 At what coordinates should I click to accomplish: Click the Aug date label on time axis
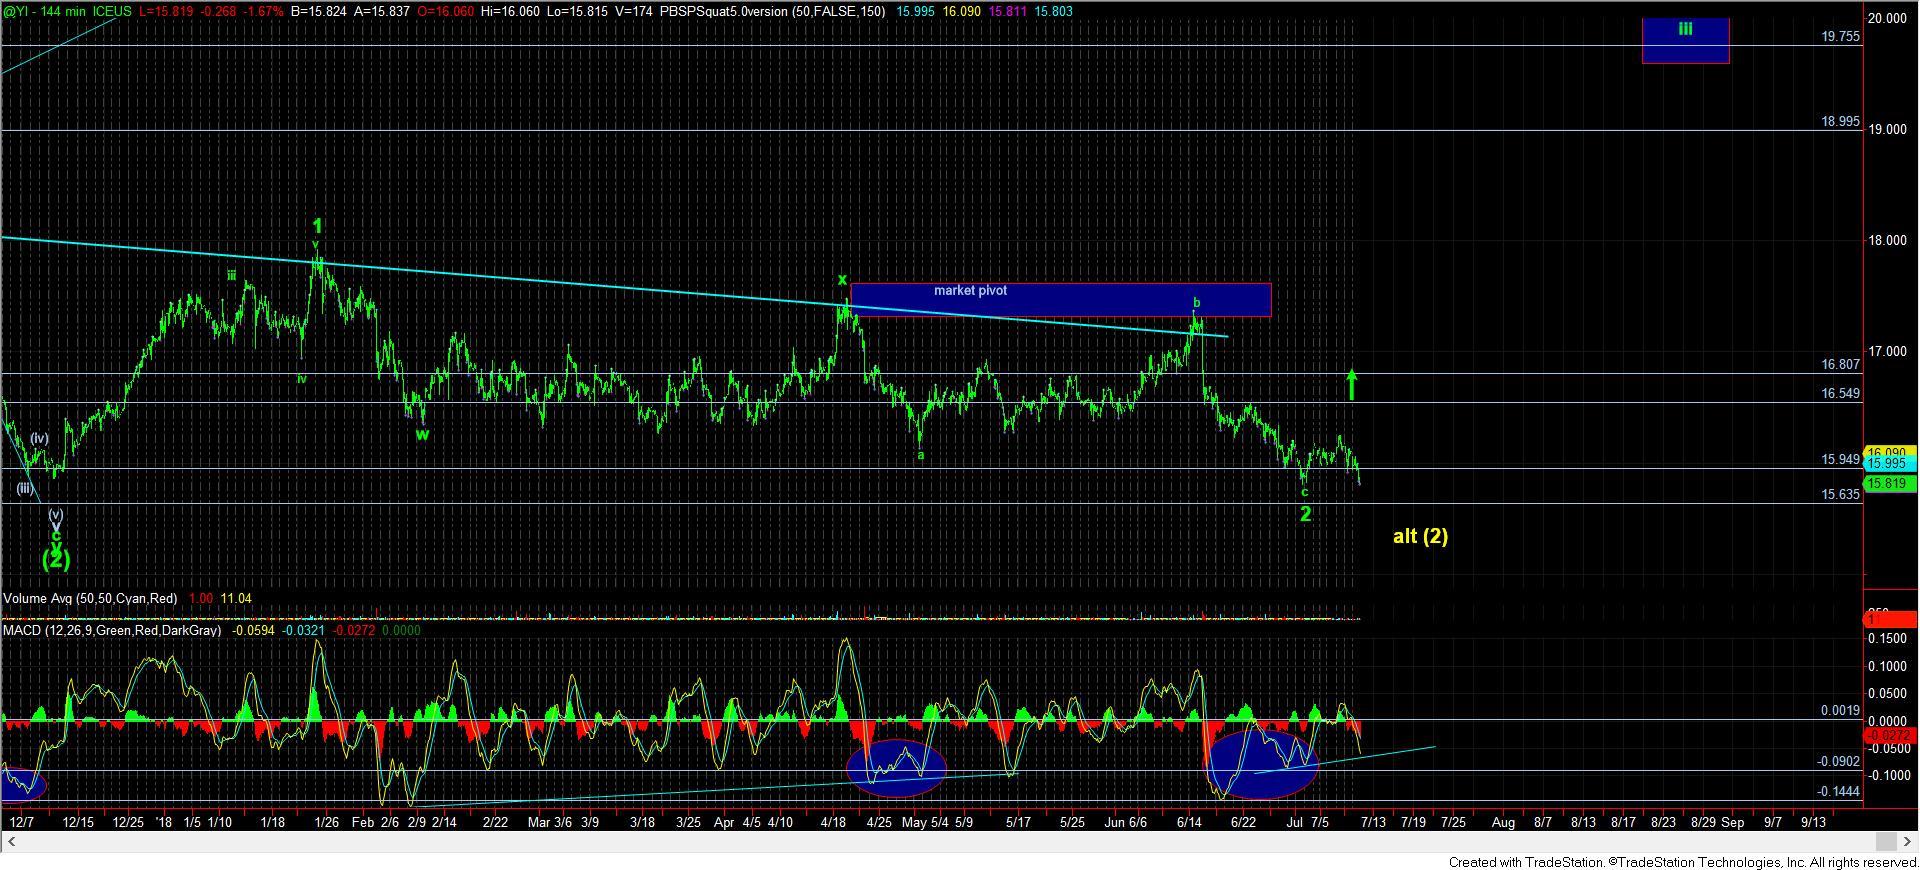pyautogui.click(x=1503, y=822)
